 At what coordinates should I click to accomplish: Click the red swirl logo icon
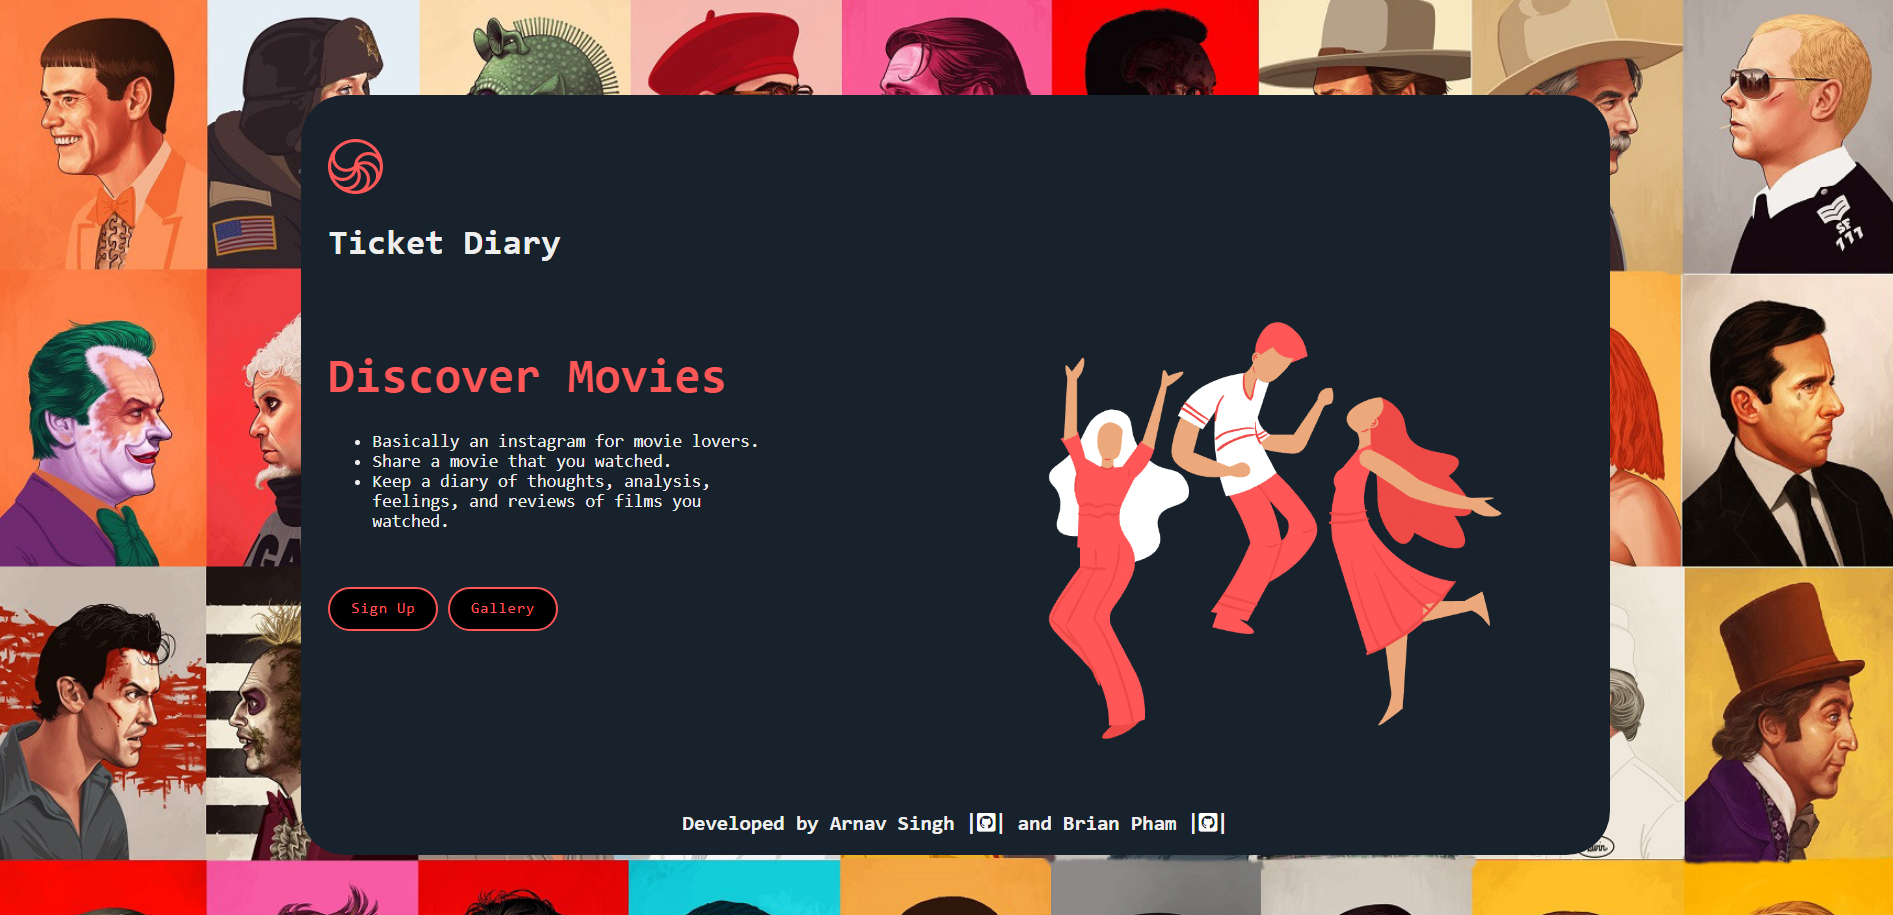coord(355,166)
